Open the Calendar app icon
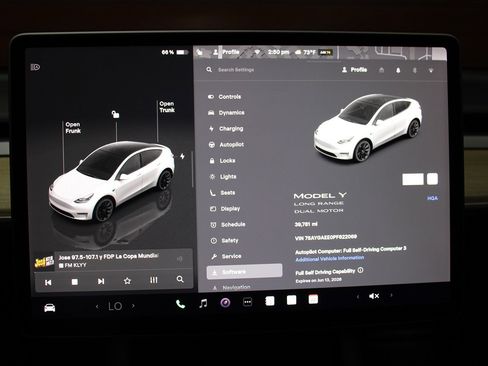This screenshot has width=488, height=366. (313, 299)
